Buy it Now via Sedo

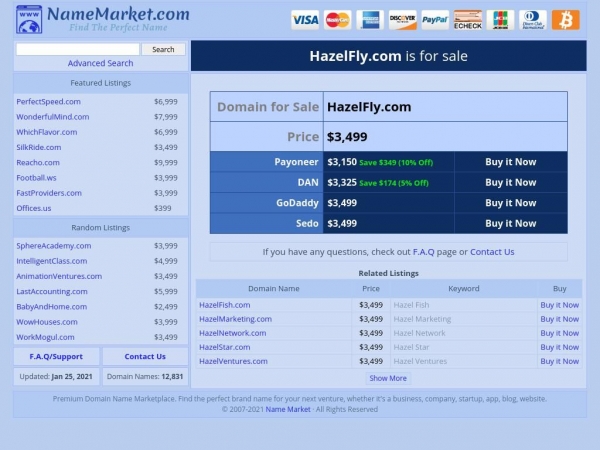pyautogui.click(x=510, y=223)
